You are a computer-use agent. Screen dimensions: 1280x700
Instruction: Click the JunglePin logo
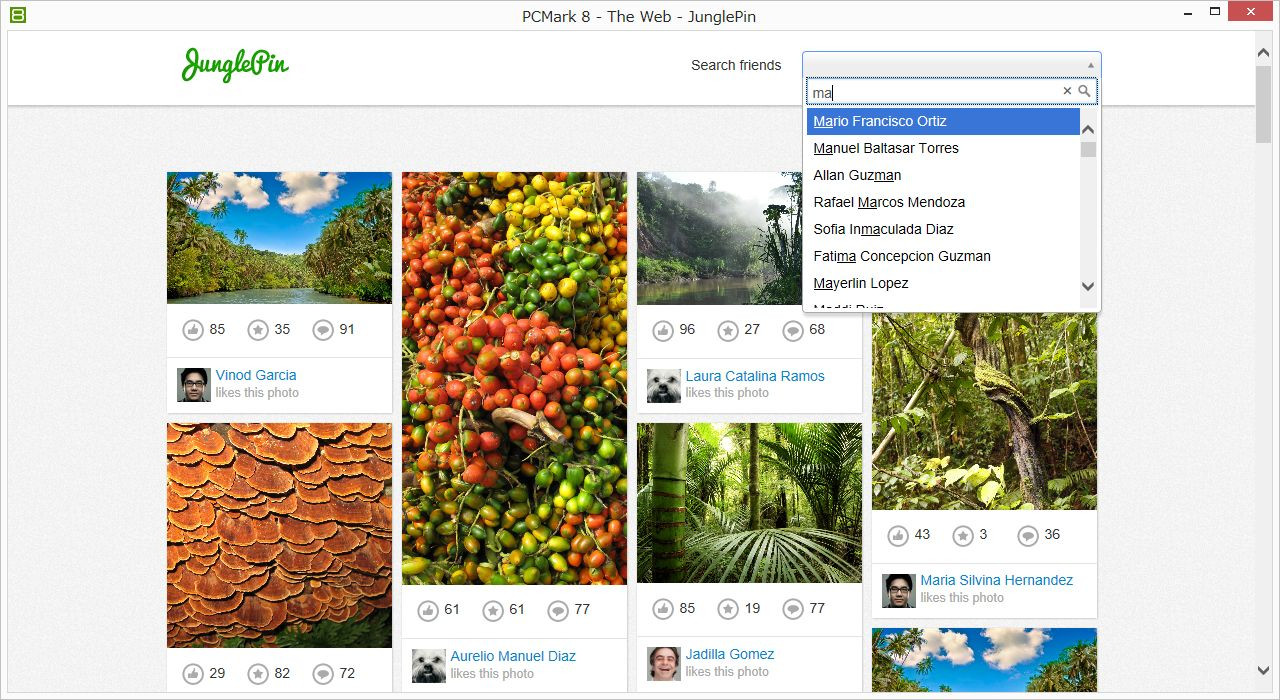point(235,65)
